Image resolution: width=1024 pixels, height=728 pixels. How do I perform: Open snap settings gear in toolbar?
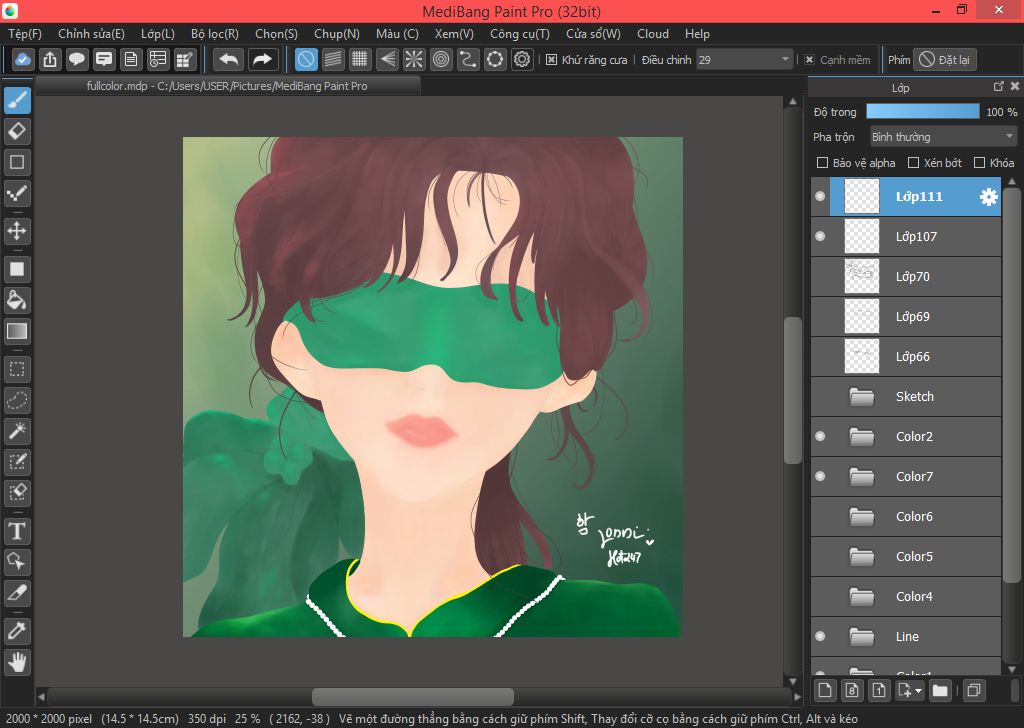(x=522, y=59)
